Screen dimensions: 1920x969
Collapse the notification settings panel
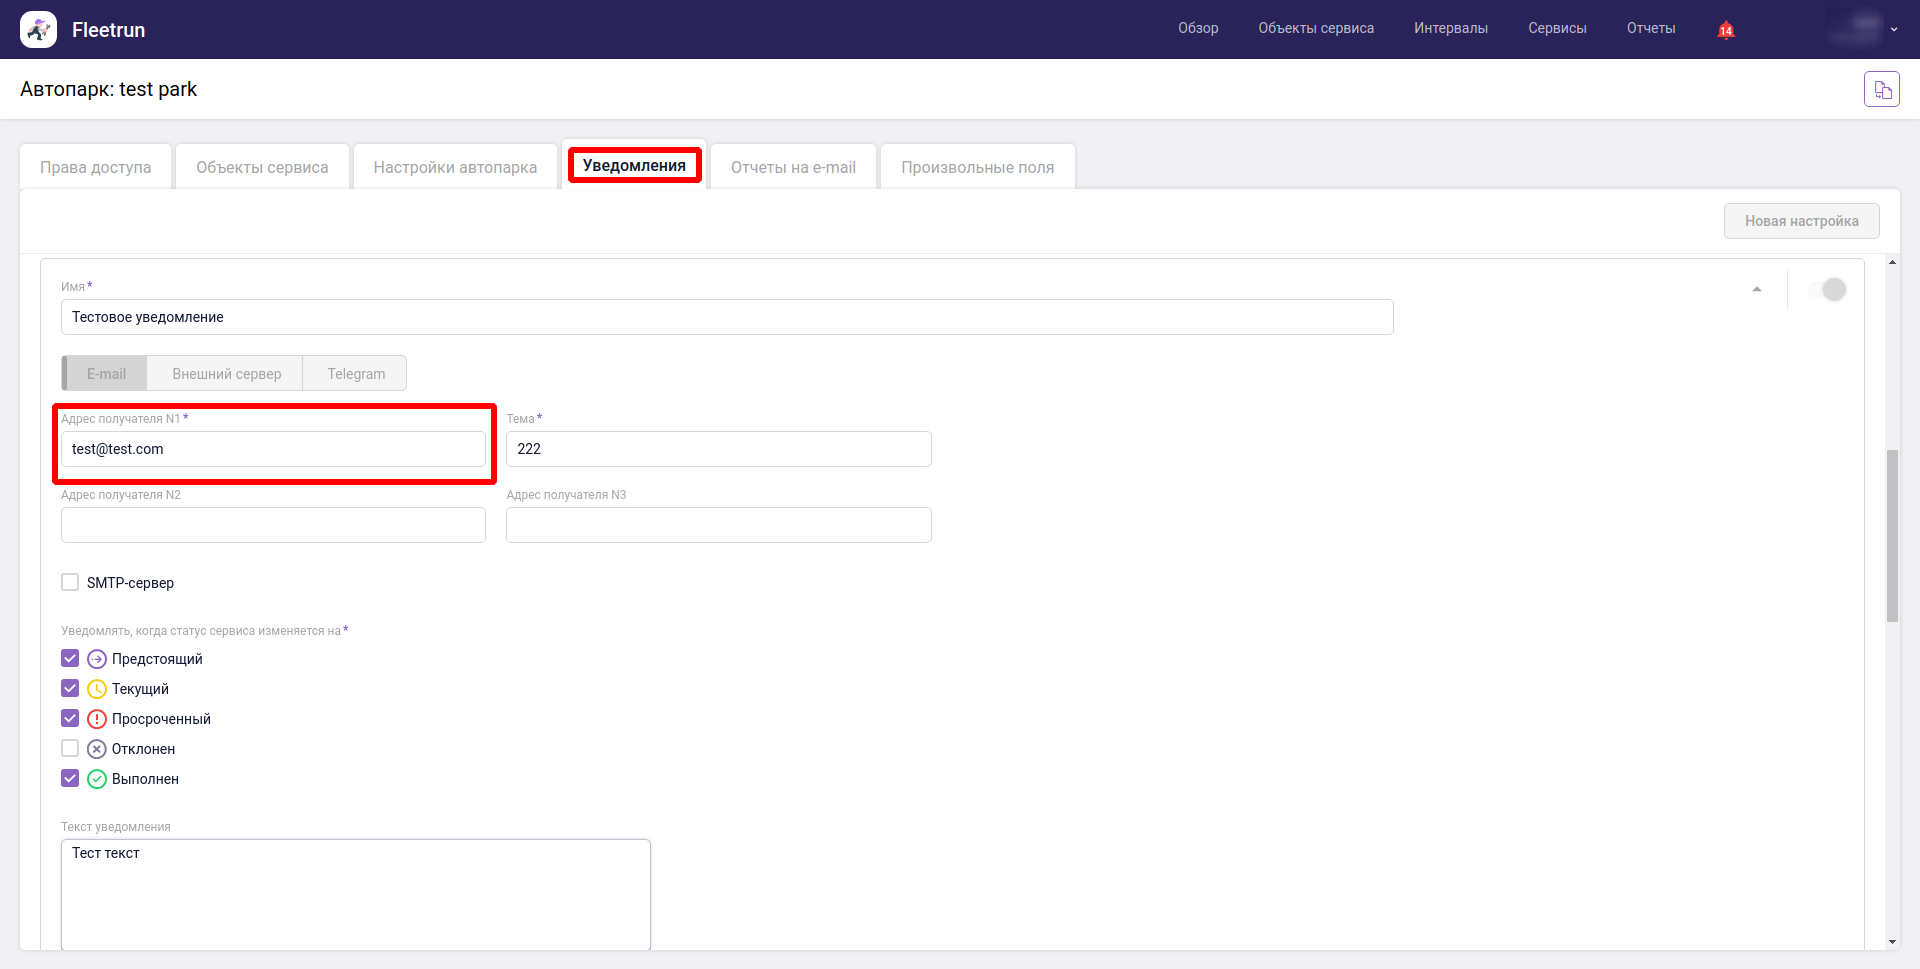pos(1757,290)
